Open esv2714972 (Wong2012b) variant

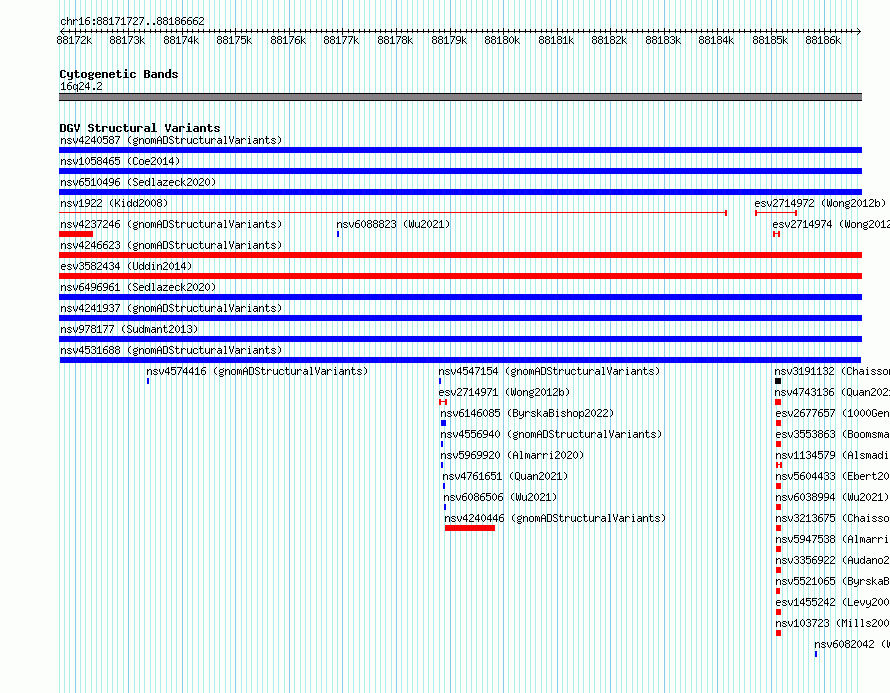(820, 203)
